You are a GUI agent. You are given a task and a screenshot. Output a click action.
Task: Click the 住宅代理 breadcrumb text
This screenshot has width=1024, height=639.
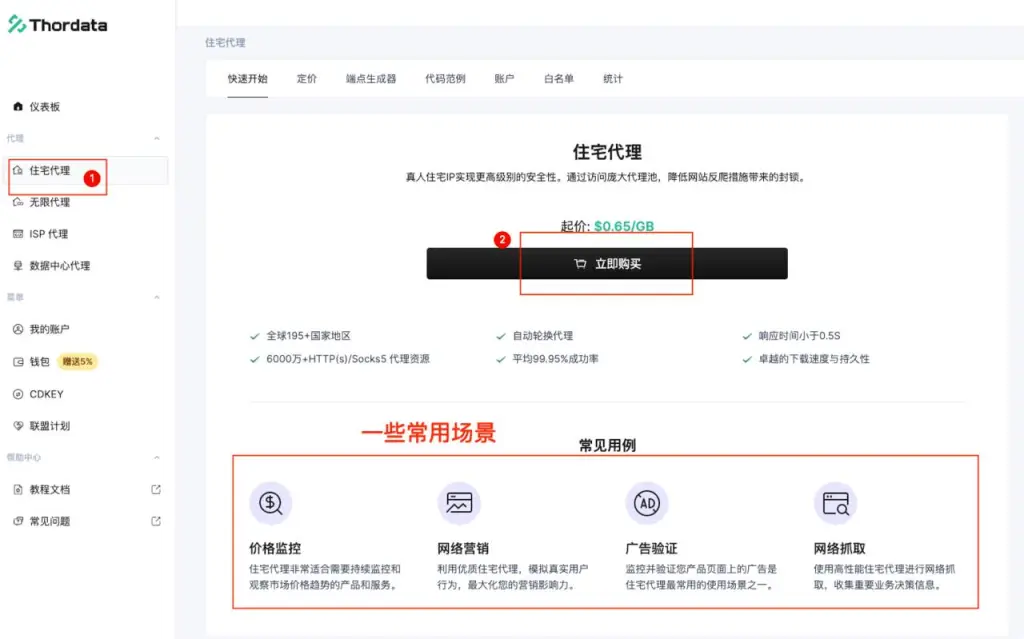tap(225, 42)
